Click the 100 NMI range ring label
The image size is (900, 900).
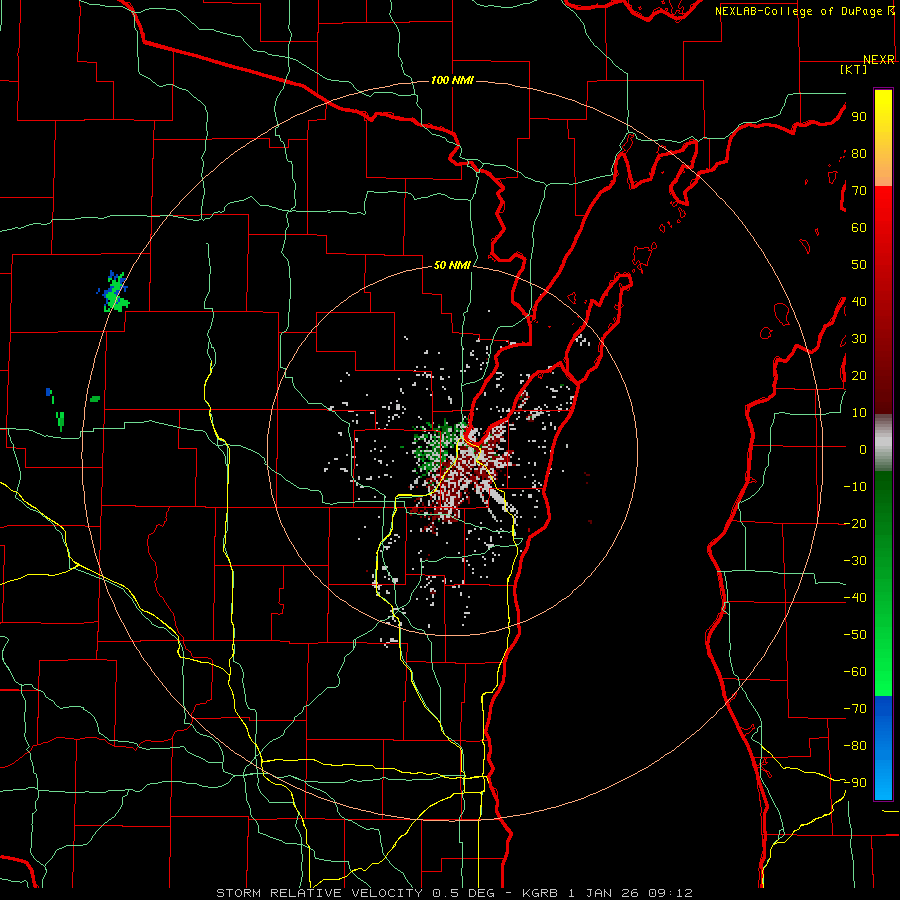(x=452, y=80)
